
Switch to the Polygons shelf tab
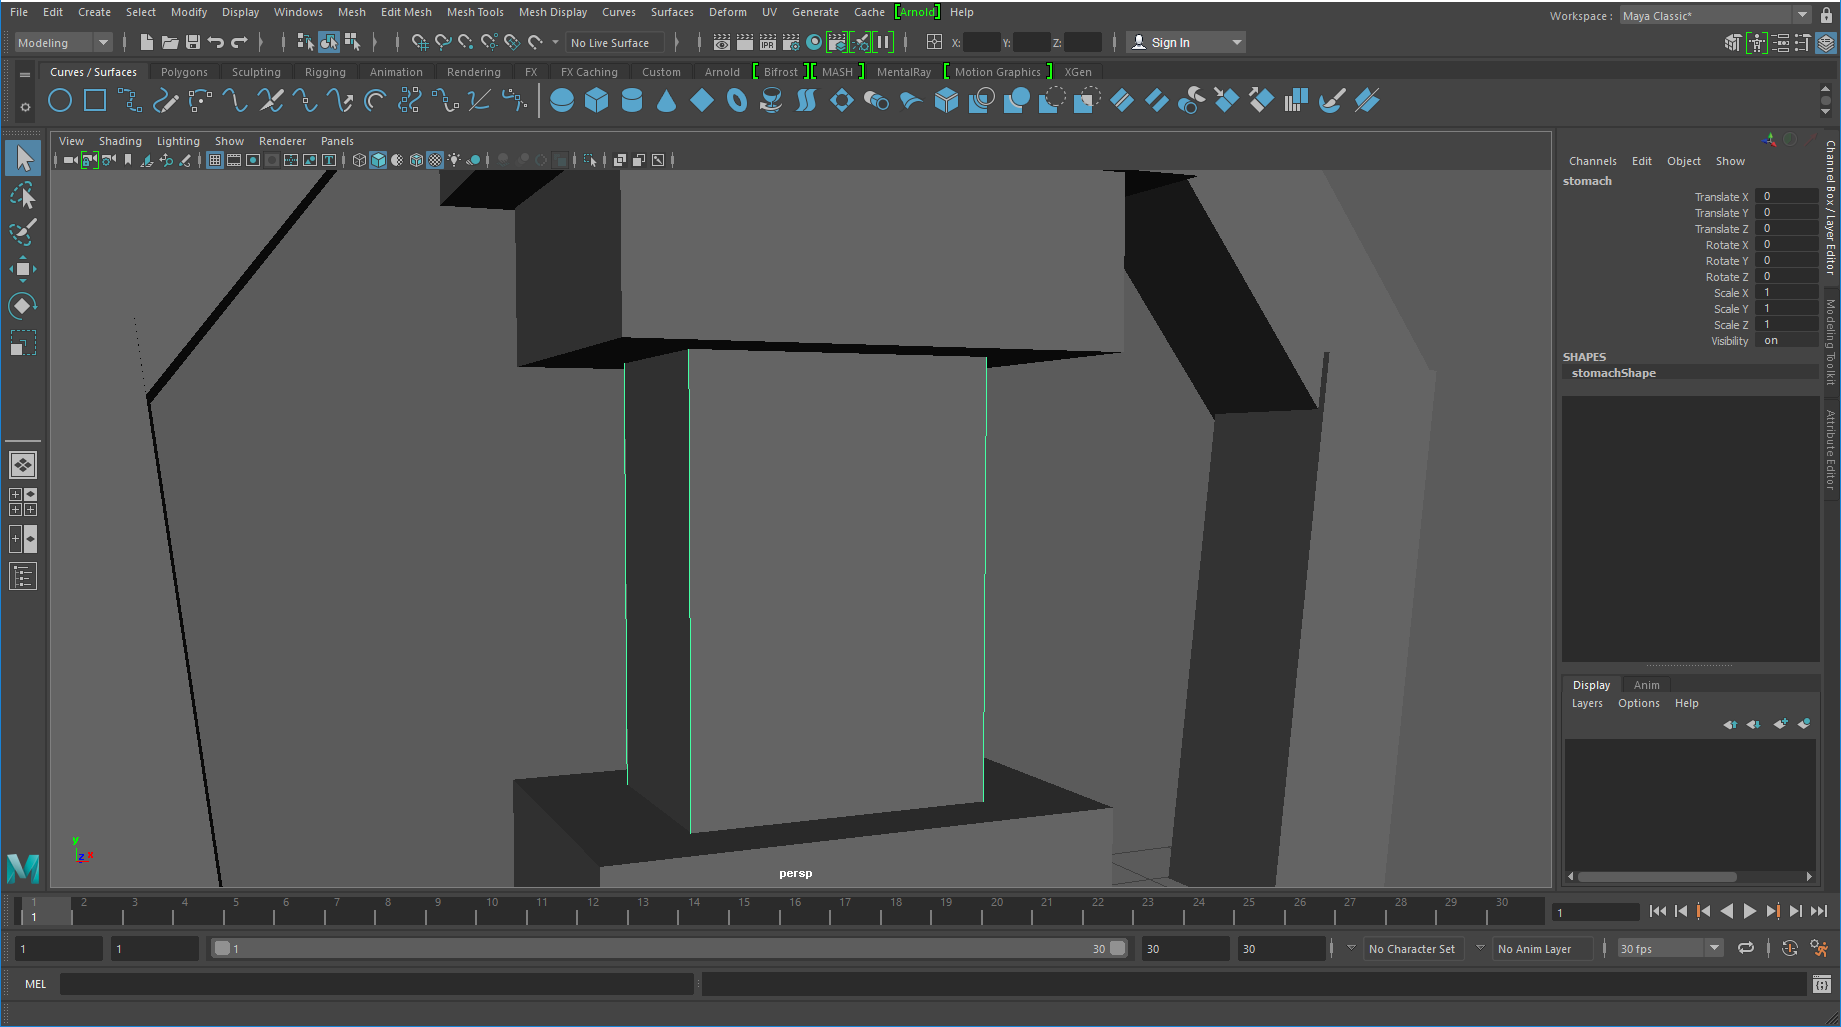[184, 72]
